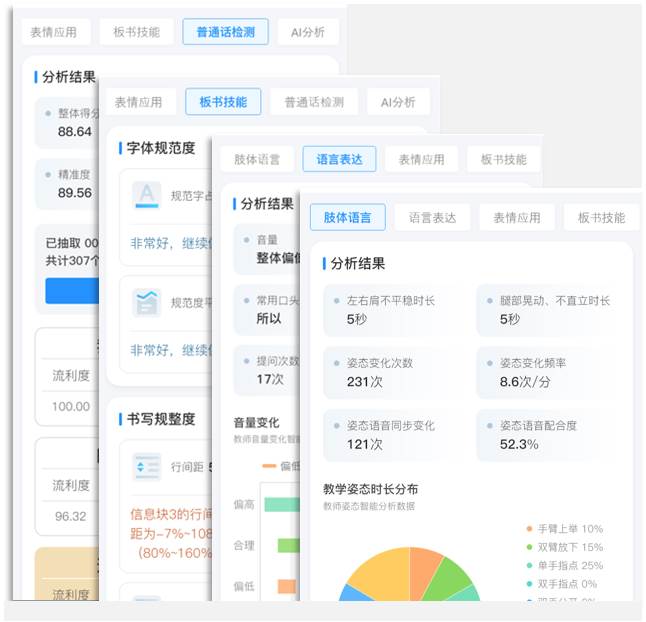Select the highlighted 肢体语言 tab
646x622 pixels.
[347, 217]
